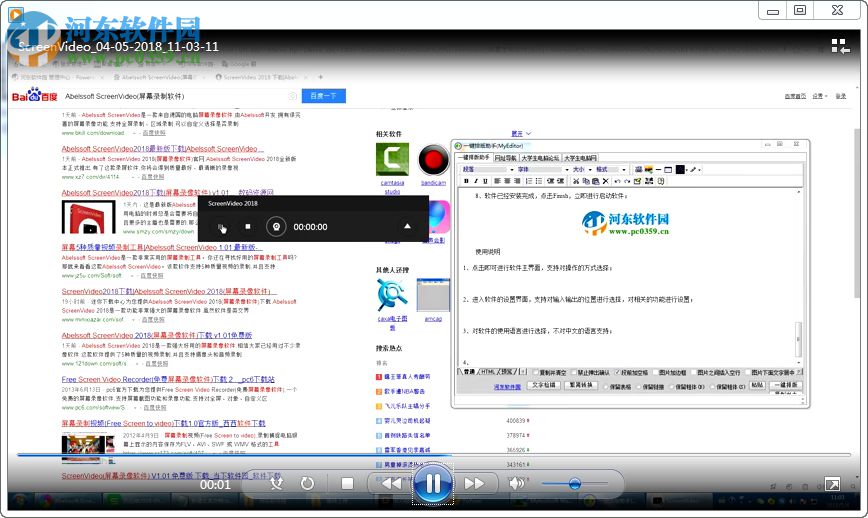Click the 百度一下 search button
This screenshot has width=868, height=518.
(324, 96)
